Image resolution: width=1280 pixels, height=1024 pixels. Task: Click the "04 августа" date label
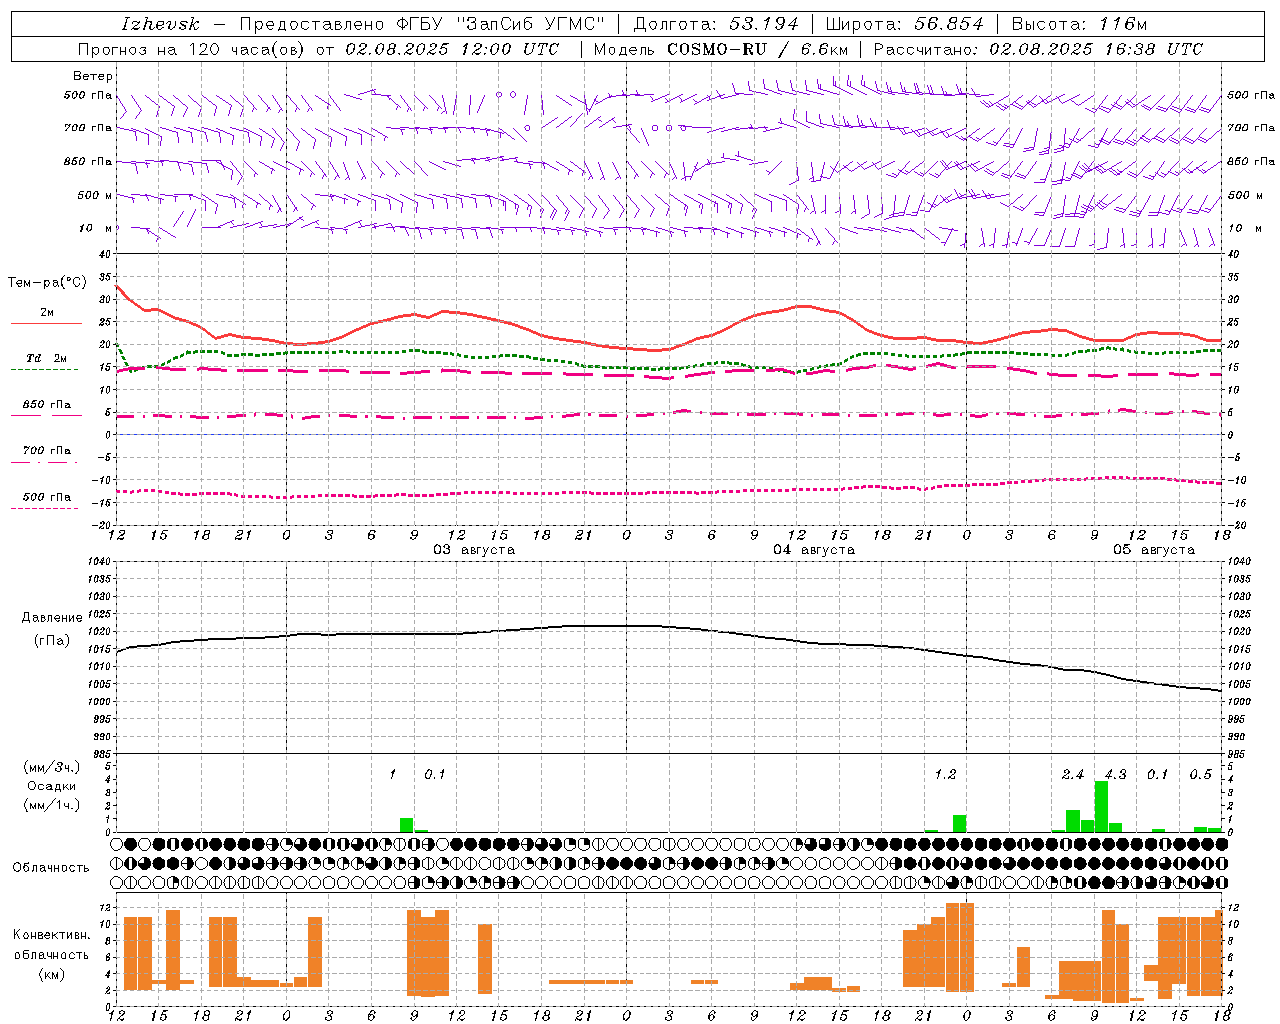pyautogui.click(x=813, y=550)
